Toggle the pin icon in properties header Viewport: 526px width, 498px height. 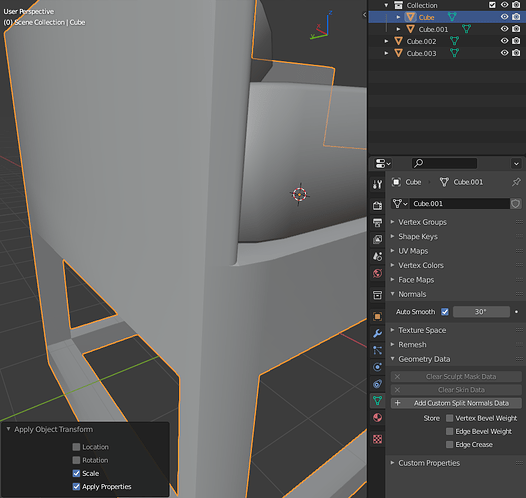(x=516, y=182)
